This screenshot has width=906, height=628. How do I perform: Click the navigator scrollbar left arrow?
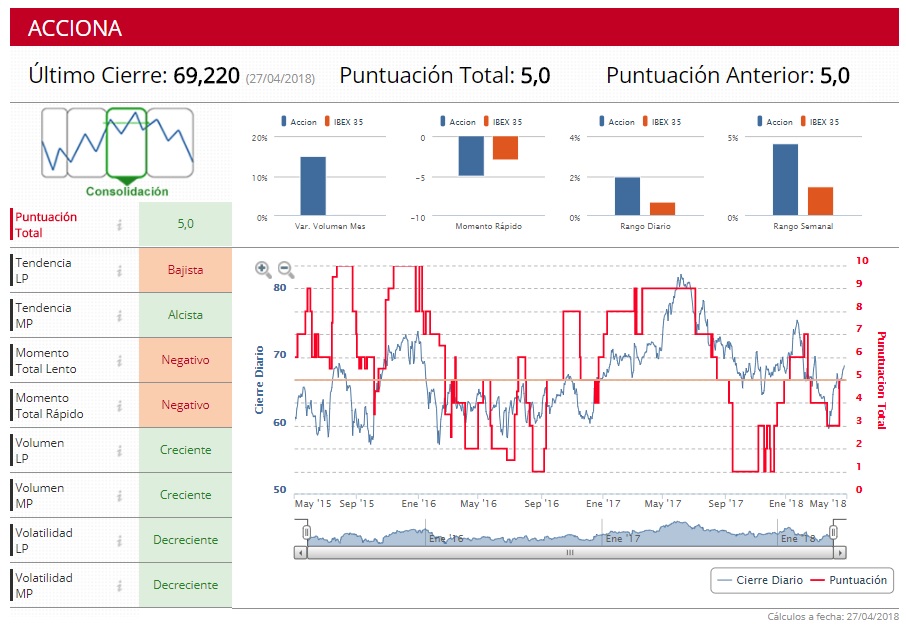coord(300,553)
